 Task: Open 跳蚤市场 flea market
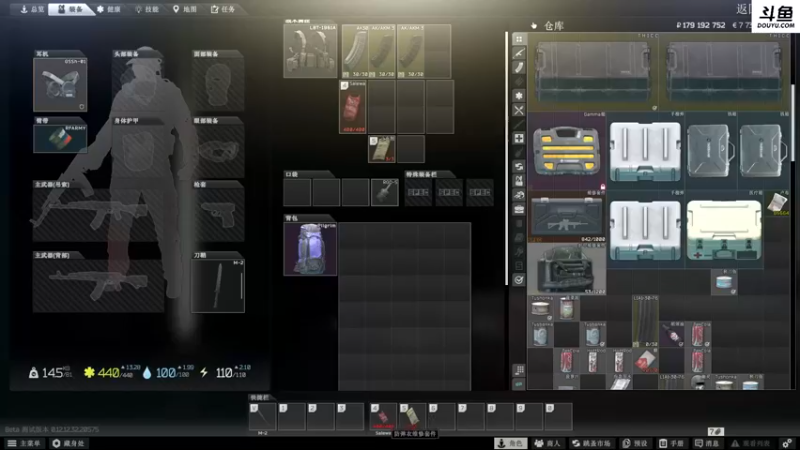[592, 443]
